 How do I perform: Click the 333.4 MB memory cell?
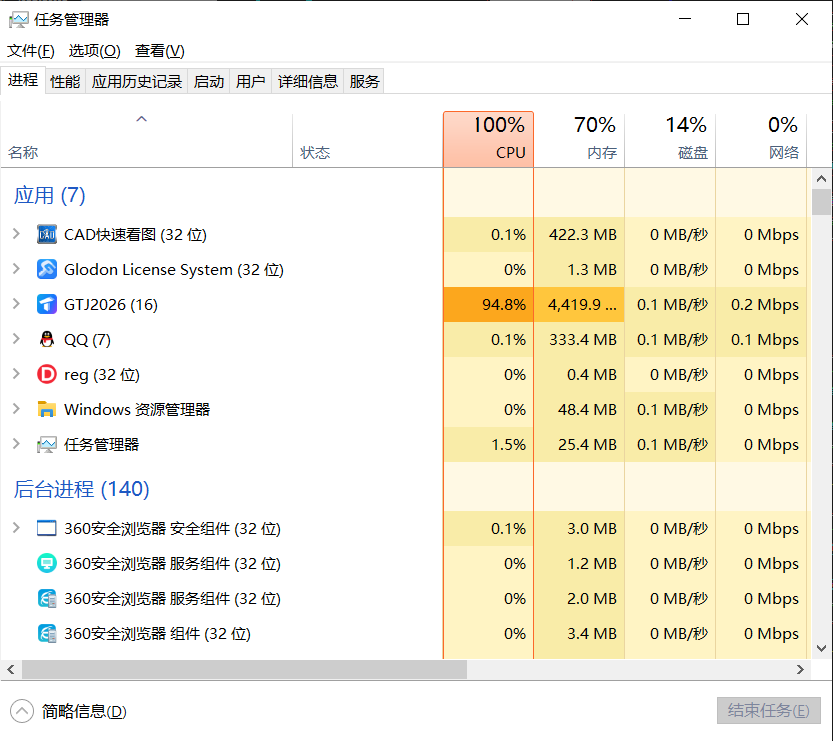coord(579,339)
